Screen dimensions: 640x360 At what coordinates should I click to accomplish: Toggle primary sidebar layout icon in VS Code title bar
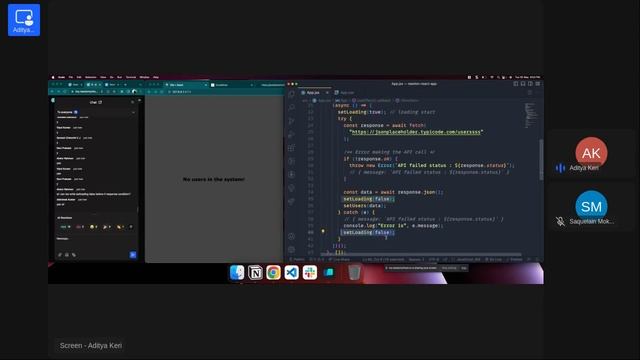pos(516,84)
